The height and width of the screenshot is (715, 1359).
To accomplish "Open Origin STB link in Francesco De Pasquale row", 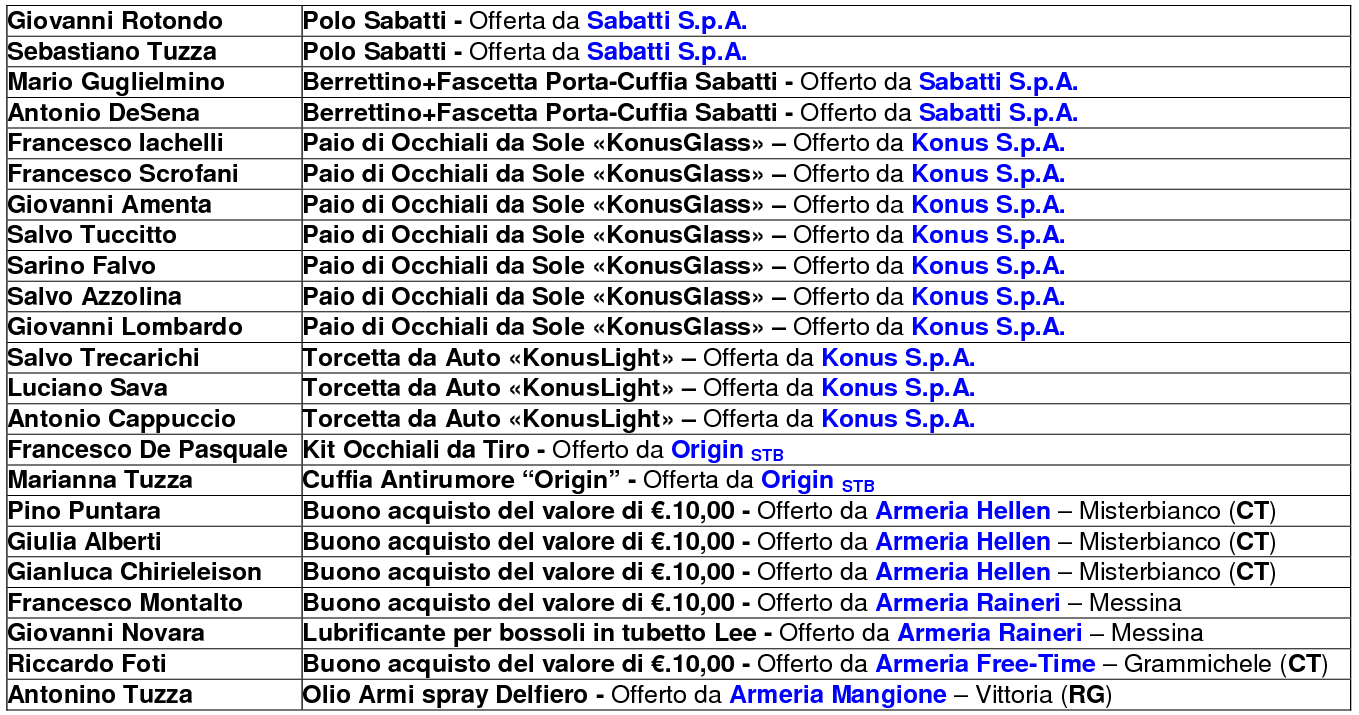I will pyautogui.click(x=727, y=450).
